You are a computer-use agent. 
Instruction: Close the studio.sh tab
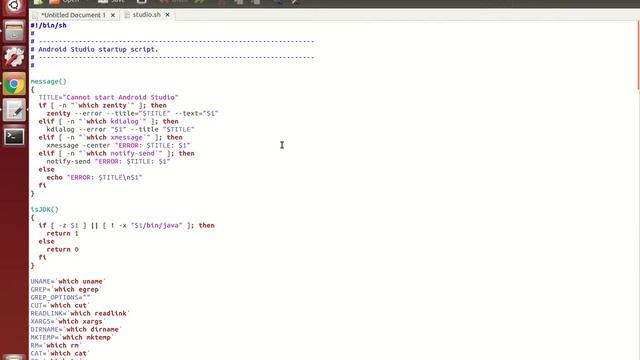pos(167,15)
